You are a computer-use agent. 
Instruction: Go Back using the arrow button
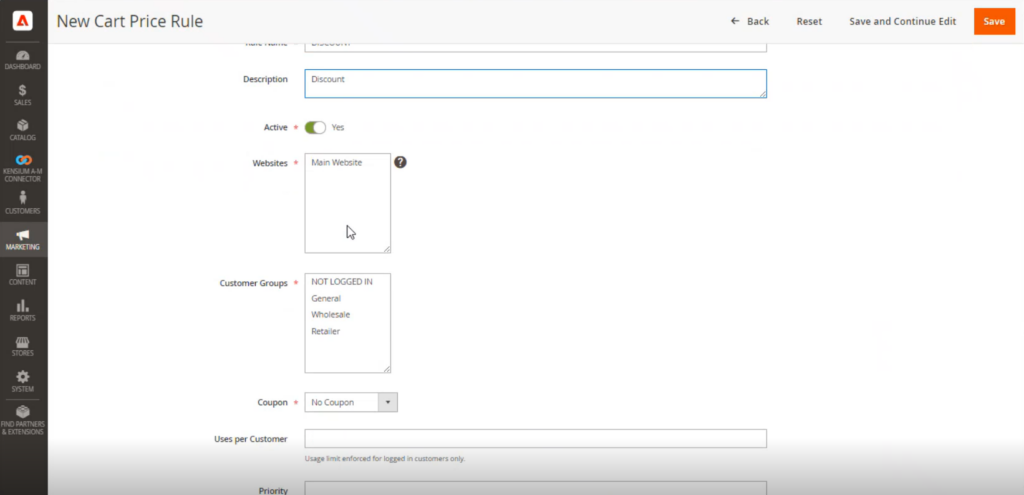click(x=750, y=22)
